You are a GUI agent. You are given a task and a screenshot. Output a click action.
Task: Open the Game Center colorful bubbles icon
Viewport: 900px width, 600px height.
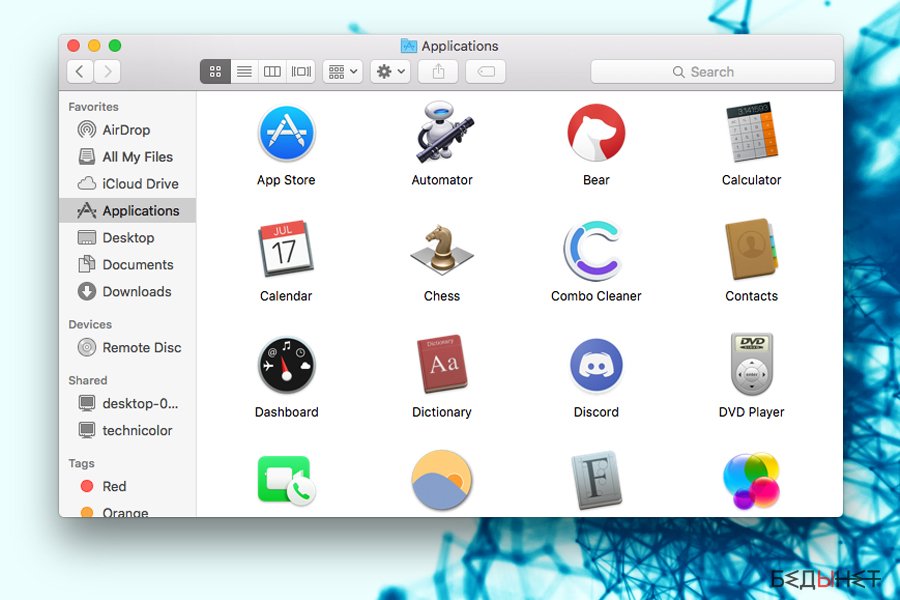pyautogui.click(x=751, y=480)
